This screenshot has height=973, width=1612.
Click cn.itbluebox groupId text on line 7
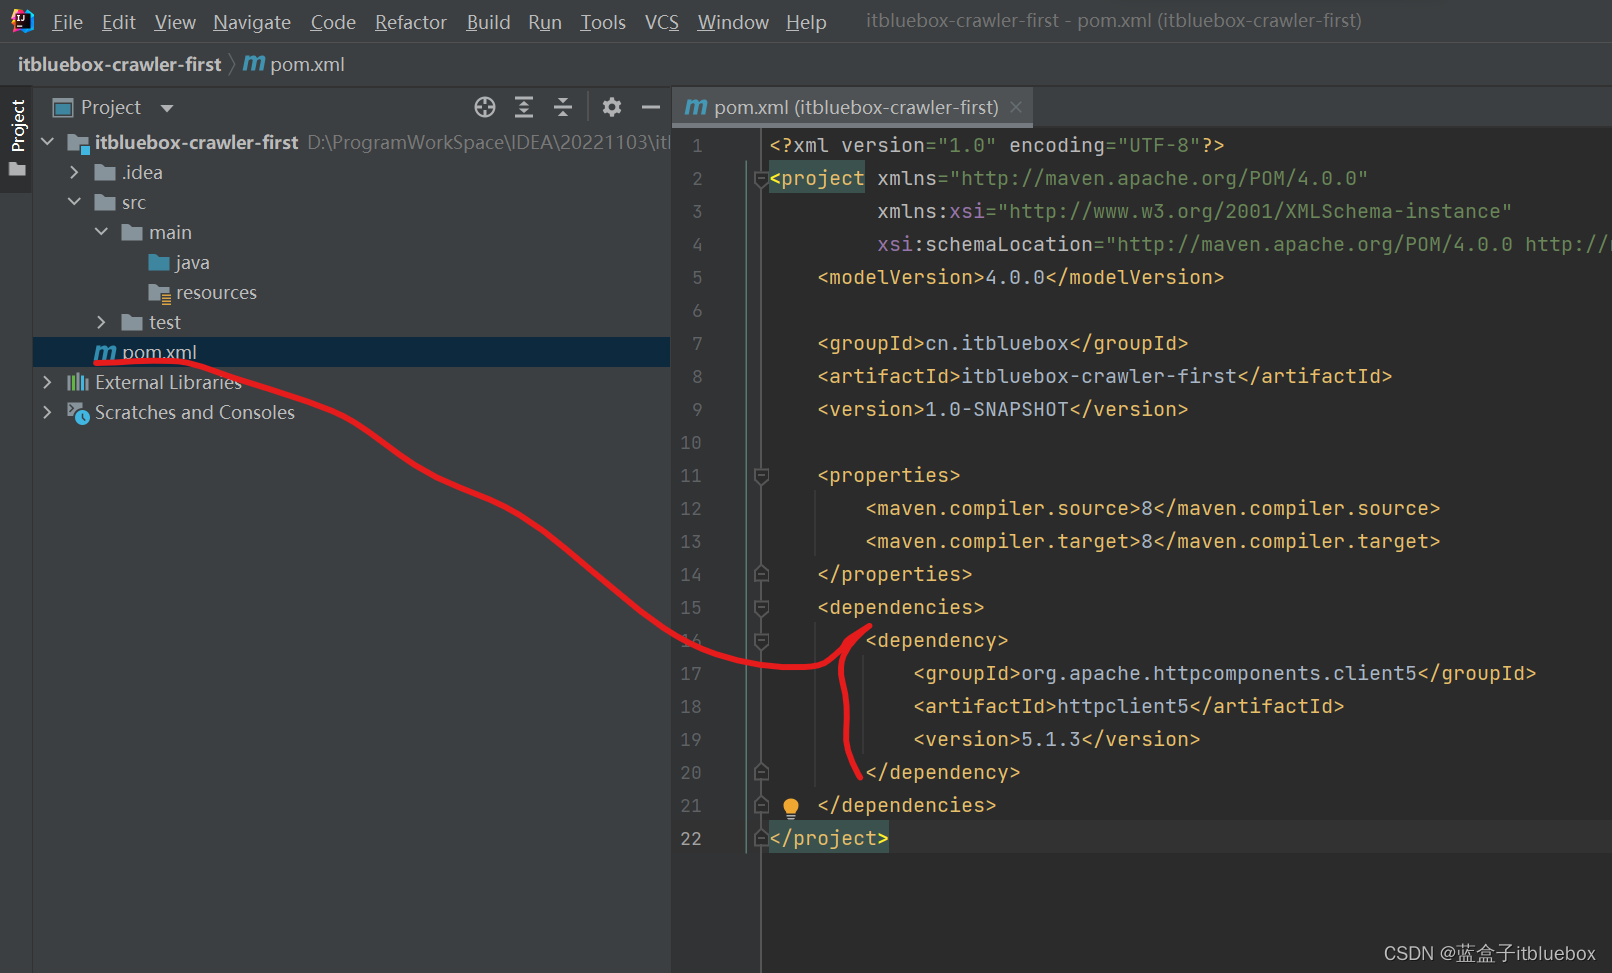tap(997, 343)
